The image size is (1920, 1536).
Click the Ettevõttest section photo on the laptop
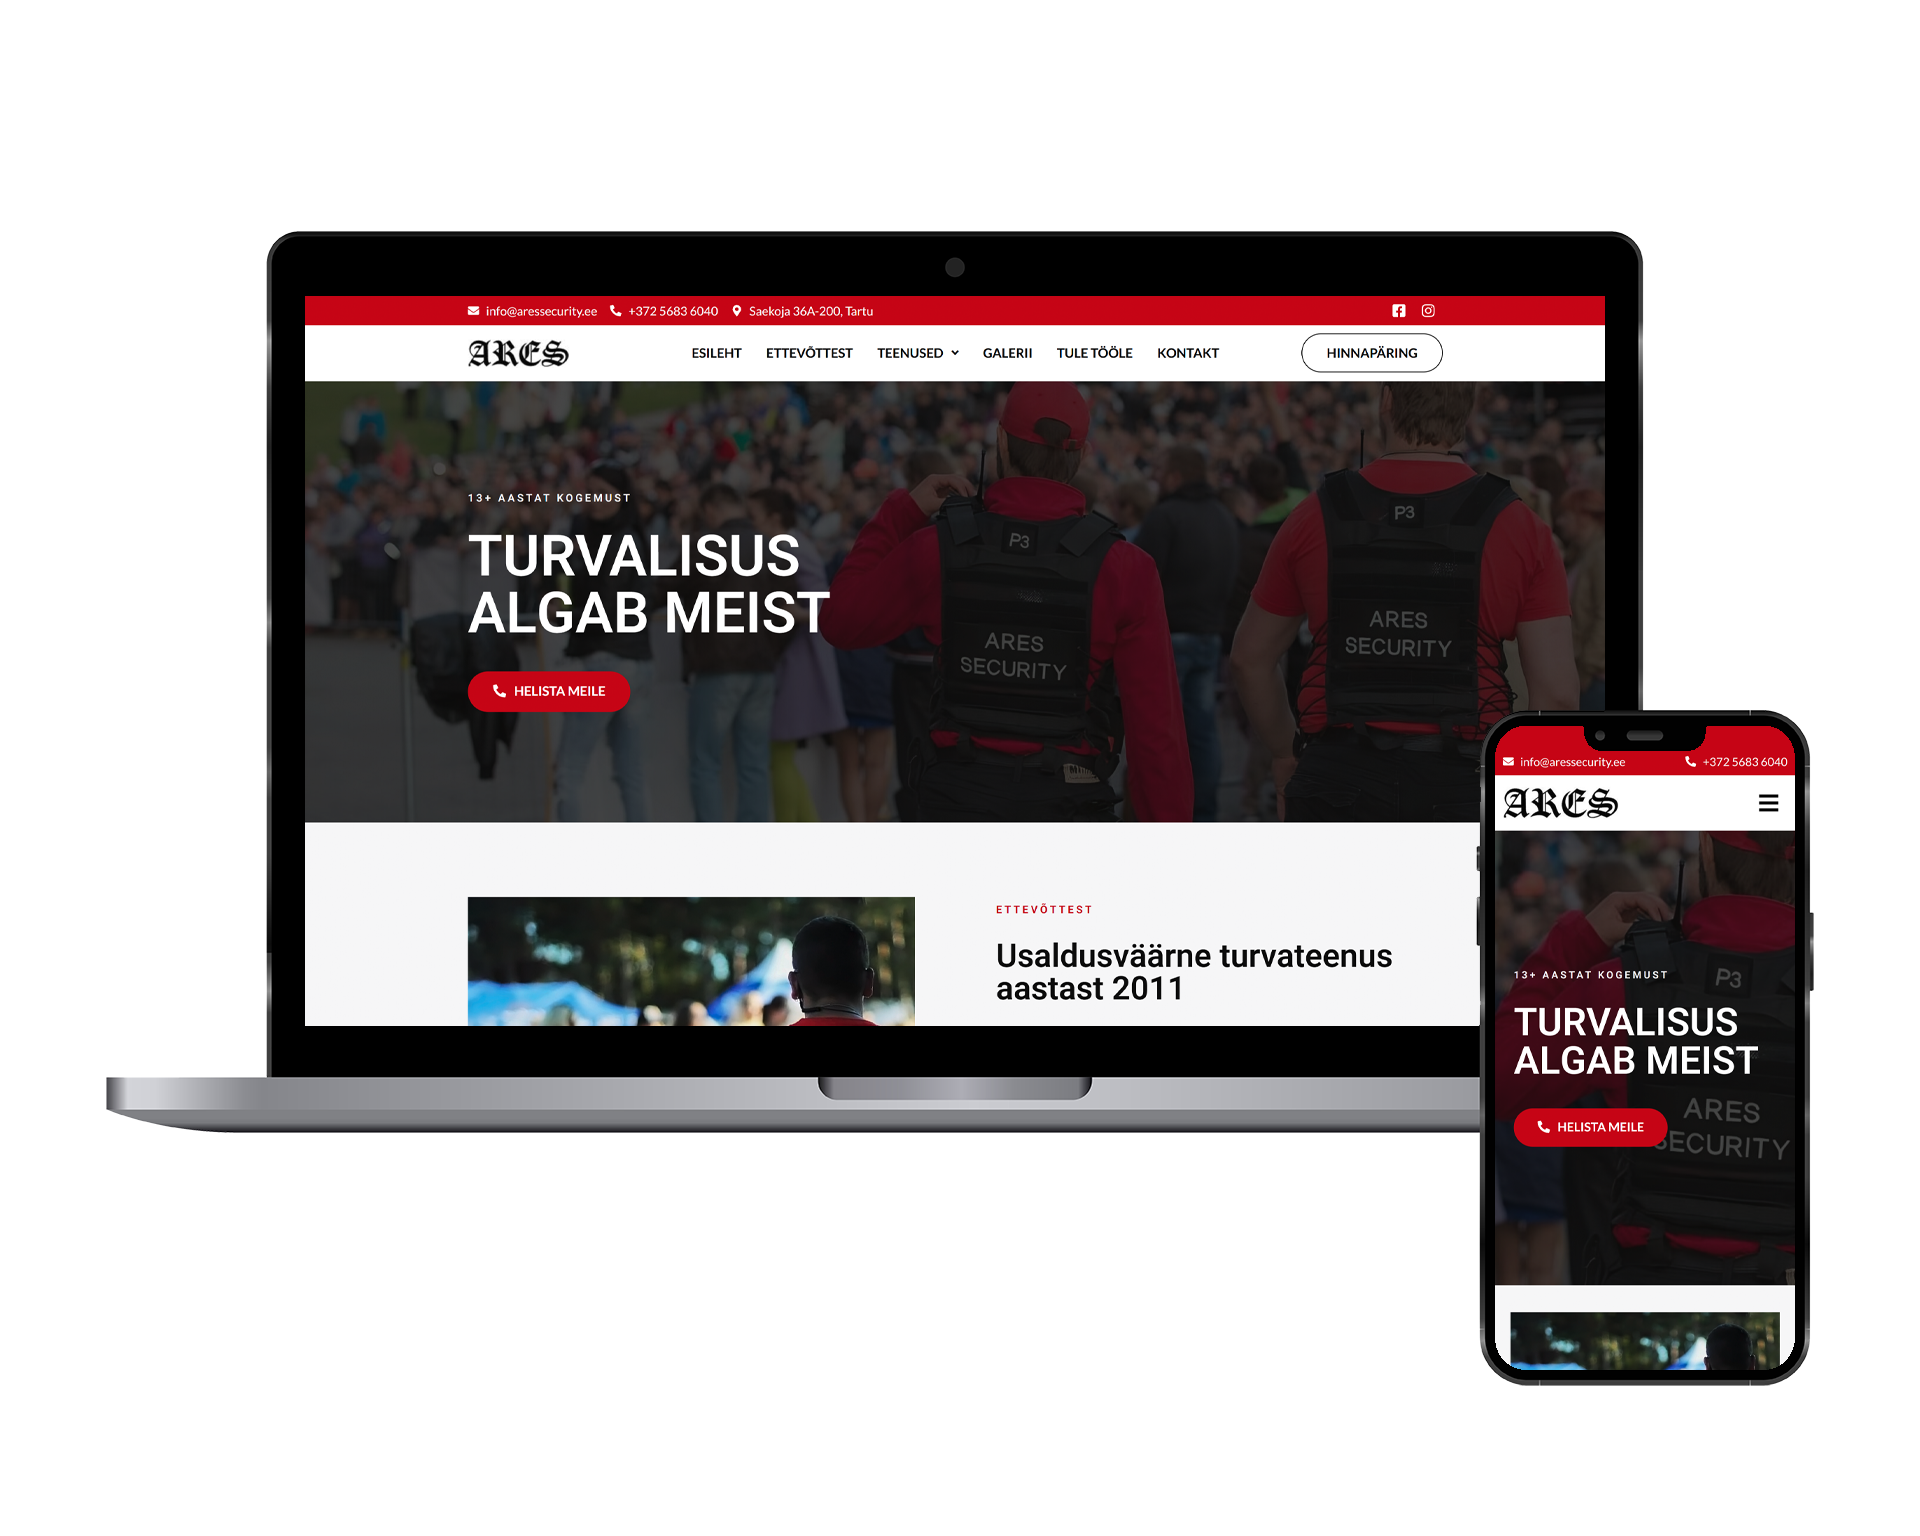coord(691,961)
